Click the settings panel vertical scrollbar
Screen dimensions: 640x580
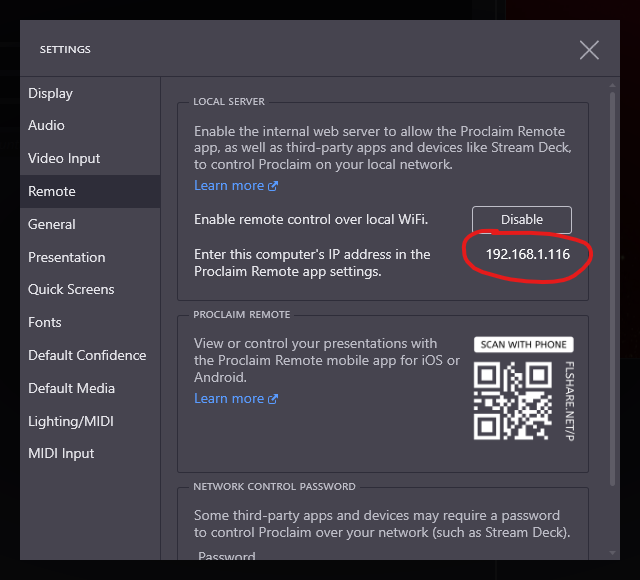(612, 289)
